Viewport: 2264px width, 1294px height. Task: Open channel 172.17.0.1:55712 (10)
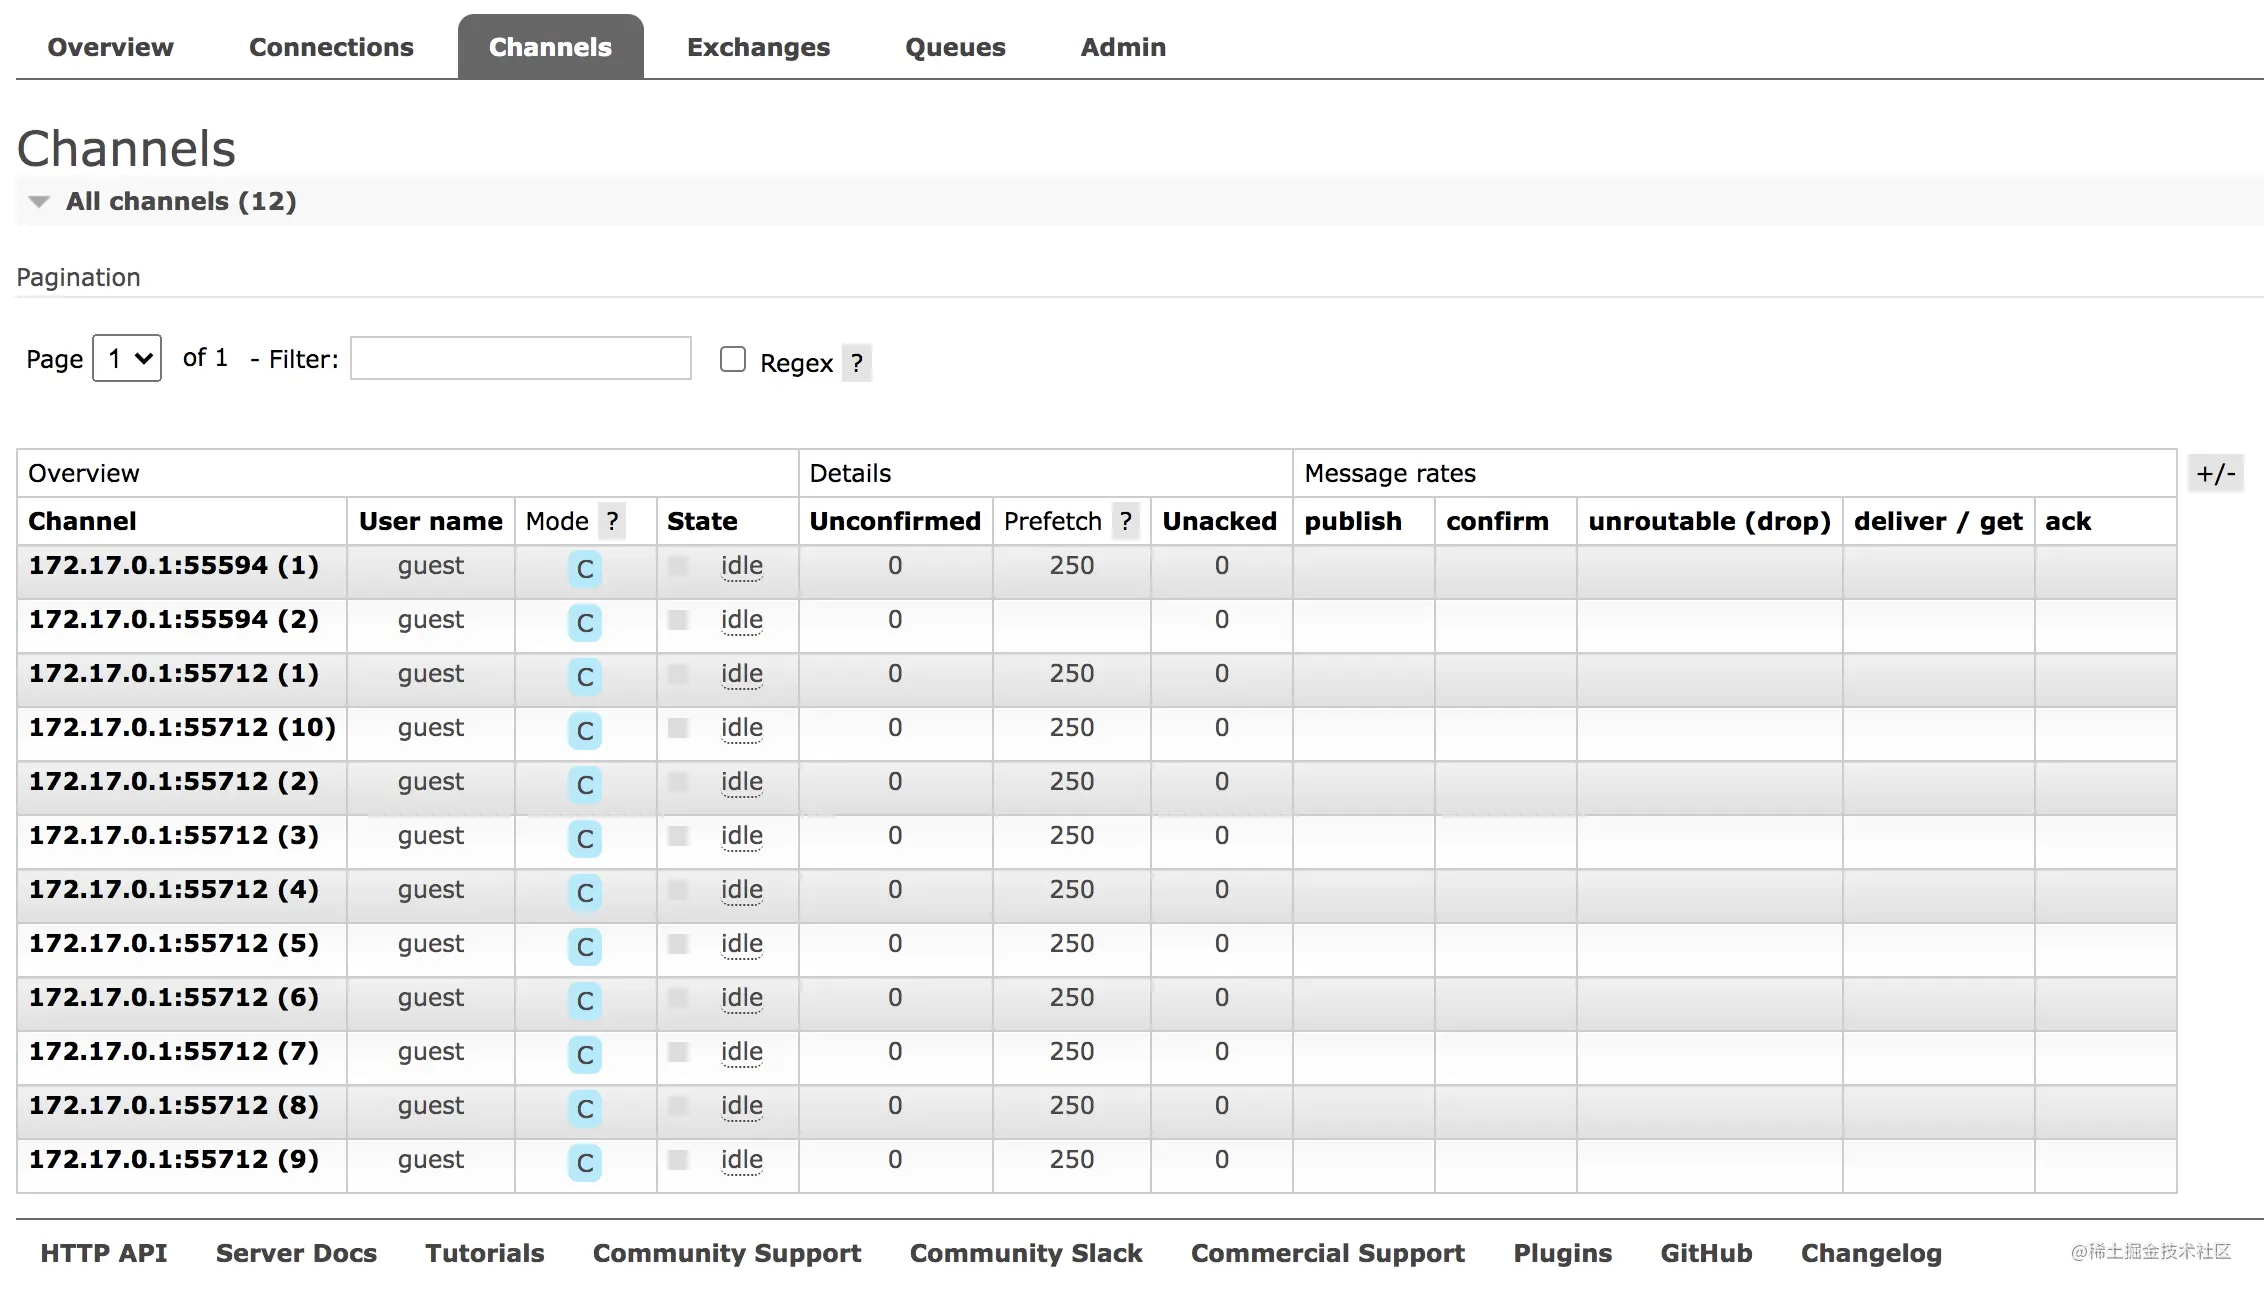182,727
